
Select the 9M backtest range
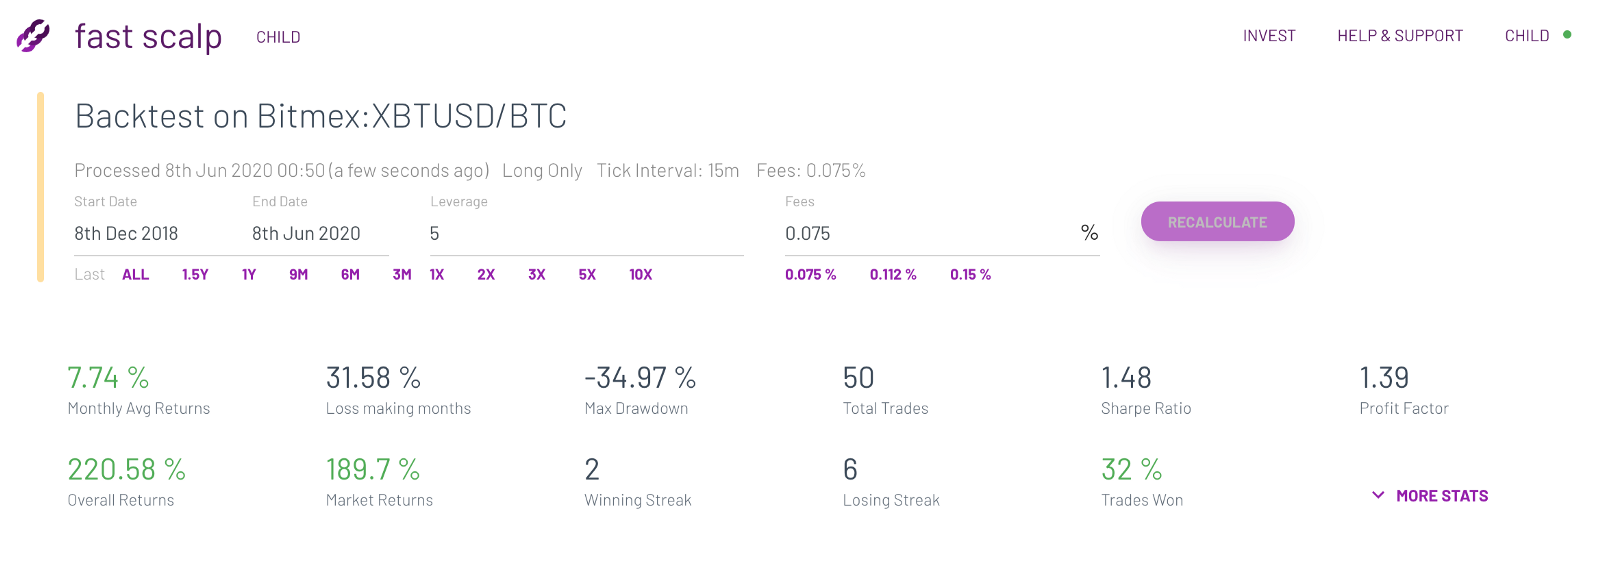point(297,274)
